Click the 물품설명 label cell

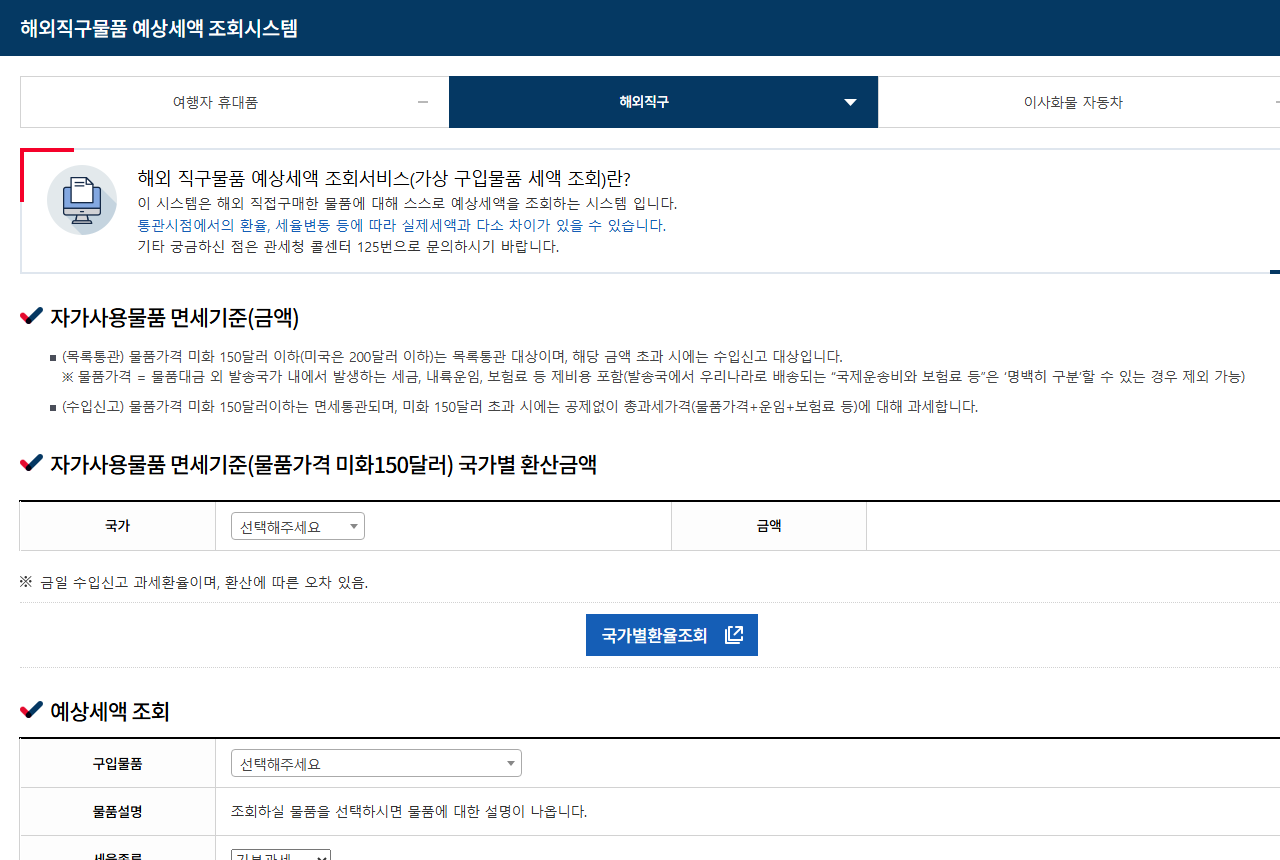point(118,811)
